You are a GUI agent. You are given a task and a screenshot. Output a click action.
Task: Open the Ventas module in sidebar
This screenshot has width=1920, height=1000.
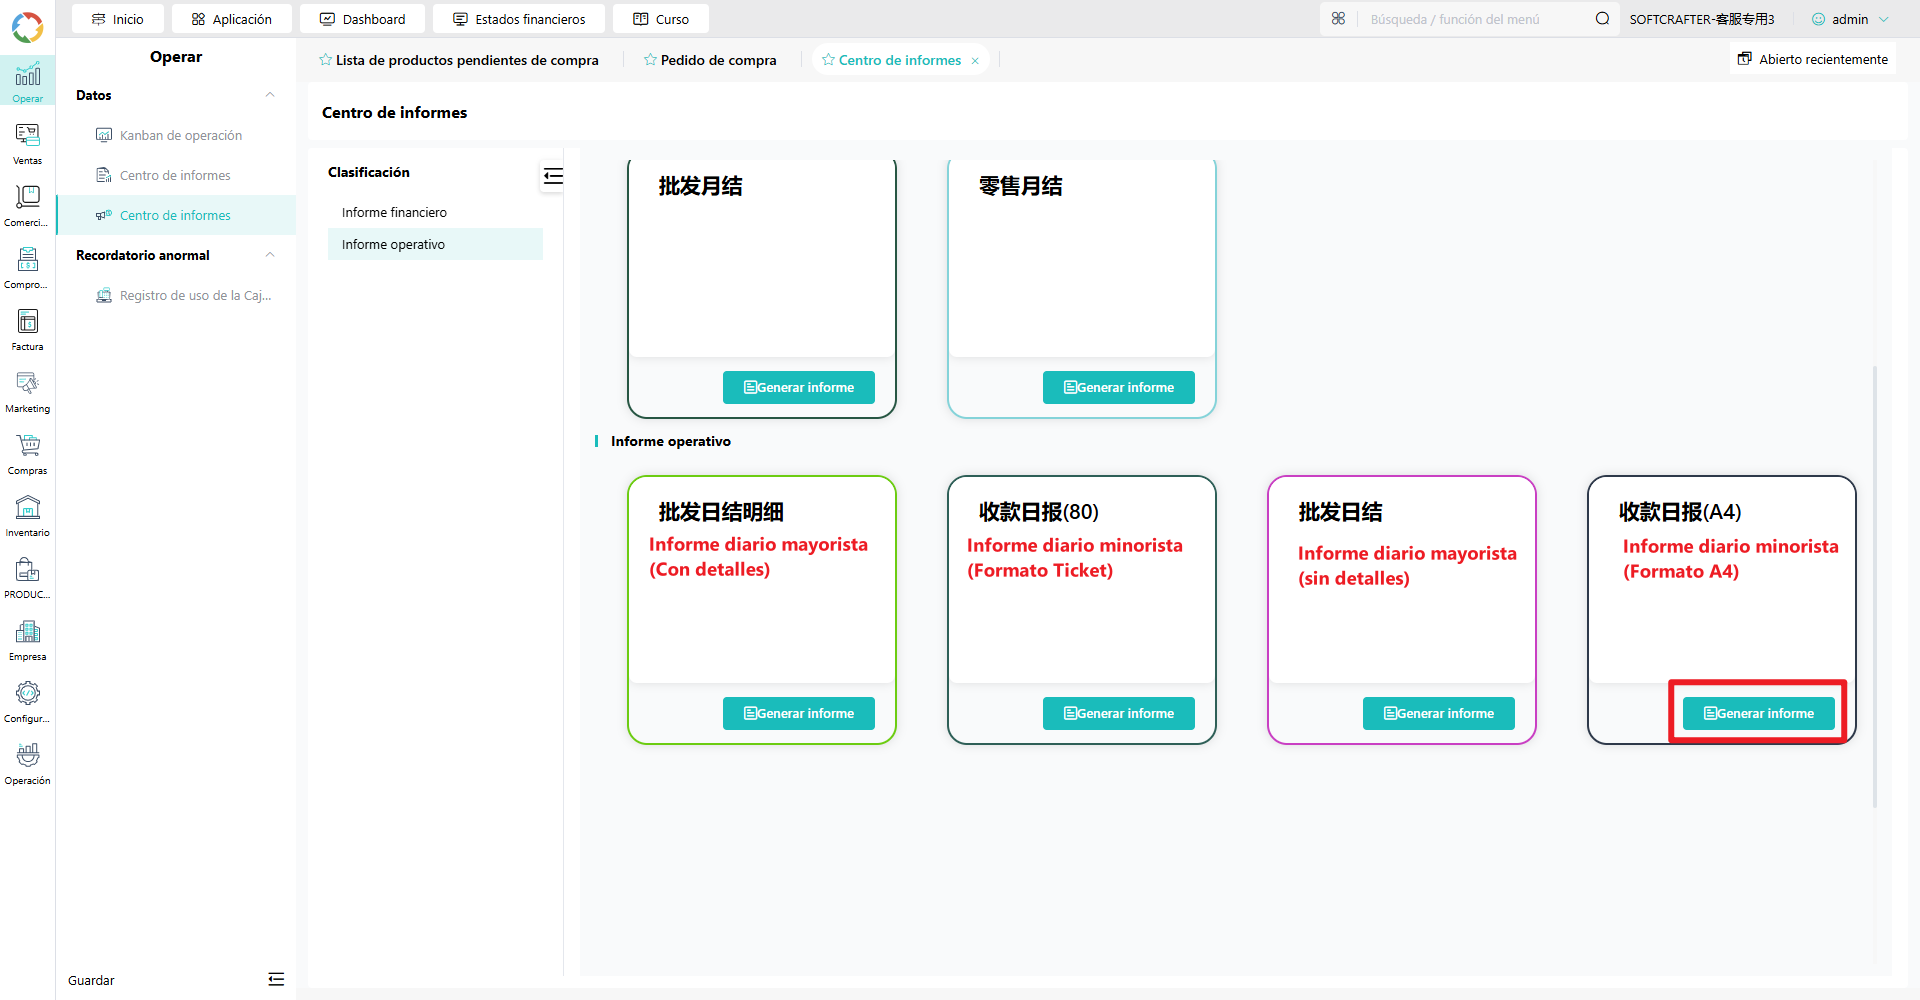click(27, 144)
